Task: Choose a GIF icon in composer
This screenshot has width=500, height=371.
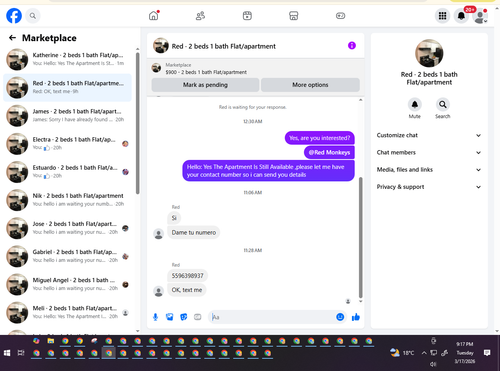Action: pyautogui.click(x=198, y=317)
